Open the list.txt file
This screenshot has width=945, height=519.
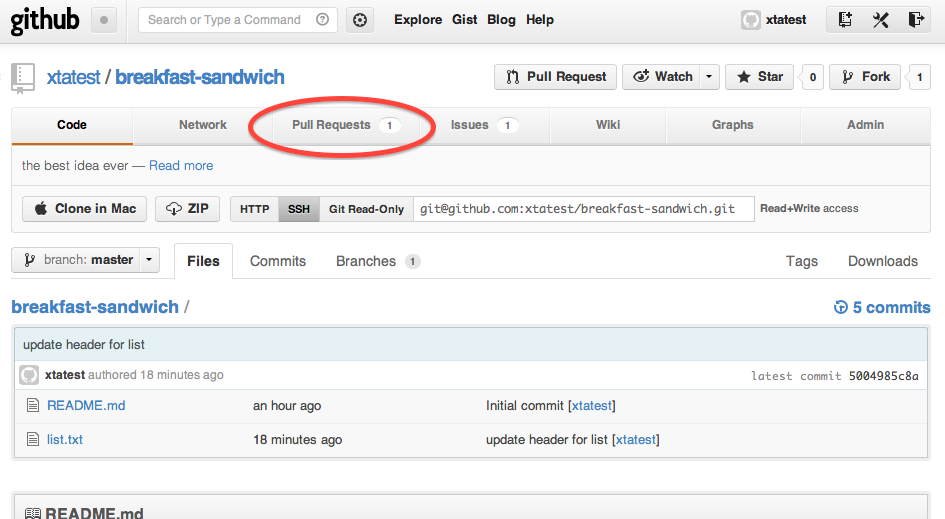65,439
